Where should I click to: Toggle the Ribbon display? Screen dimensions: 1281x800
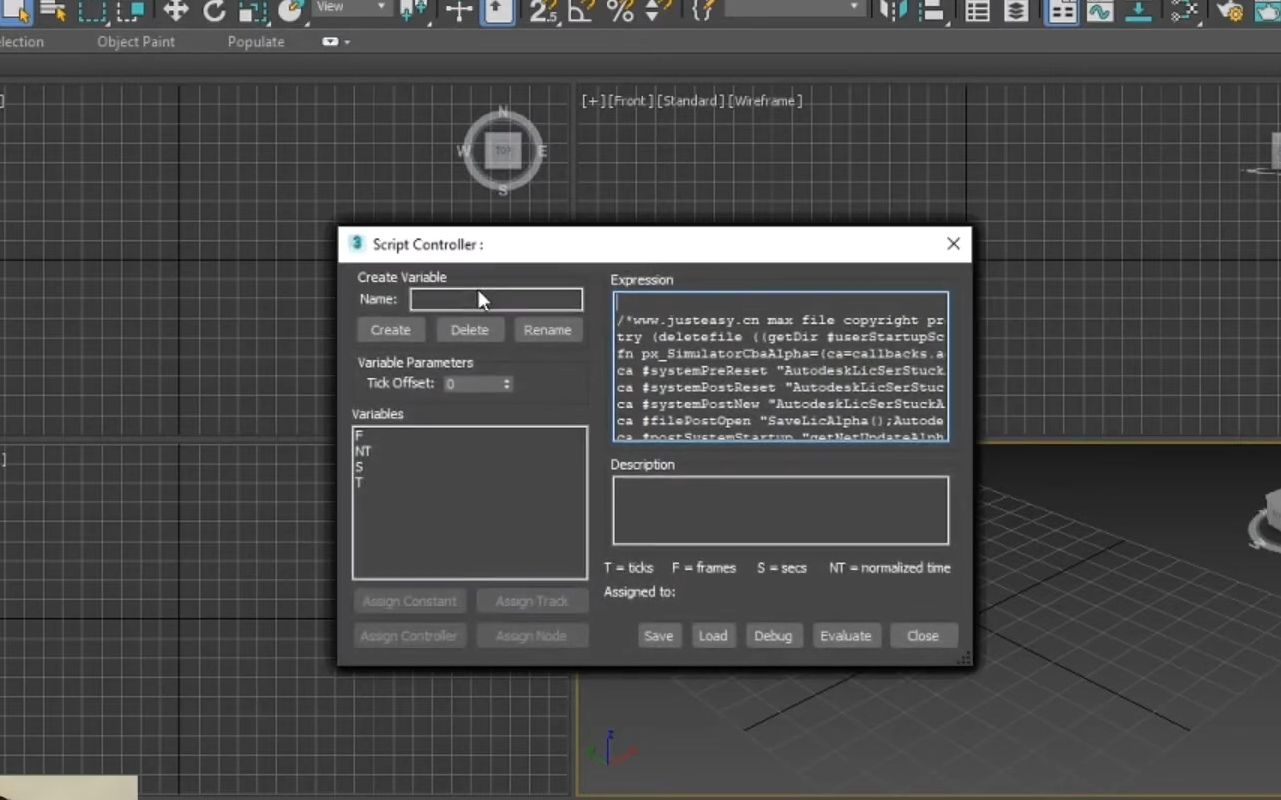click(x=1062, y=11)
